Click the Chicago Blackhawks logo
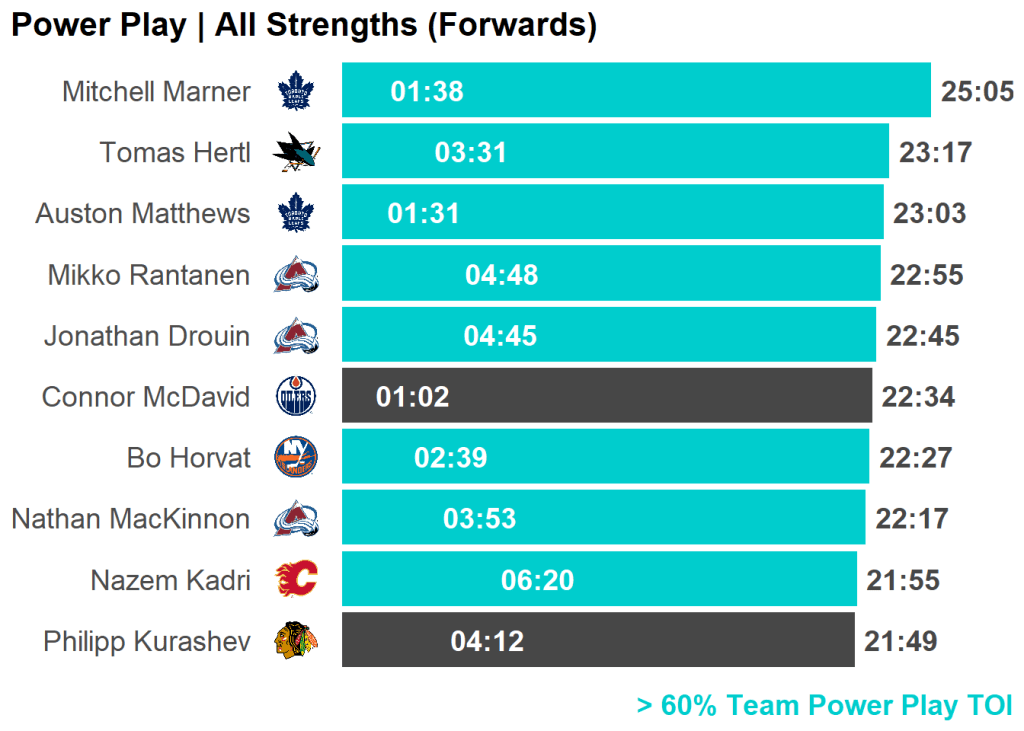Image resolution: width=1024 pixels, height=731 pixels. coord(296,641)
